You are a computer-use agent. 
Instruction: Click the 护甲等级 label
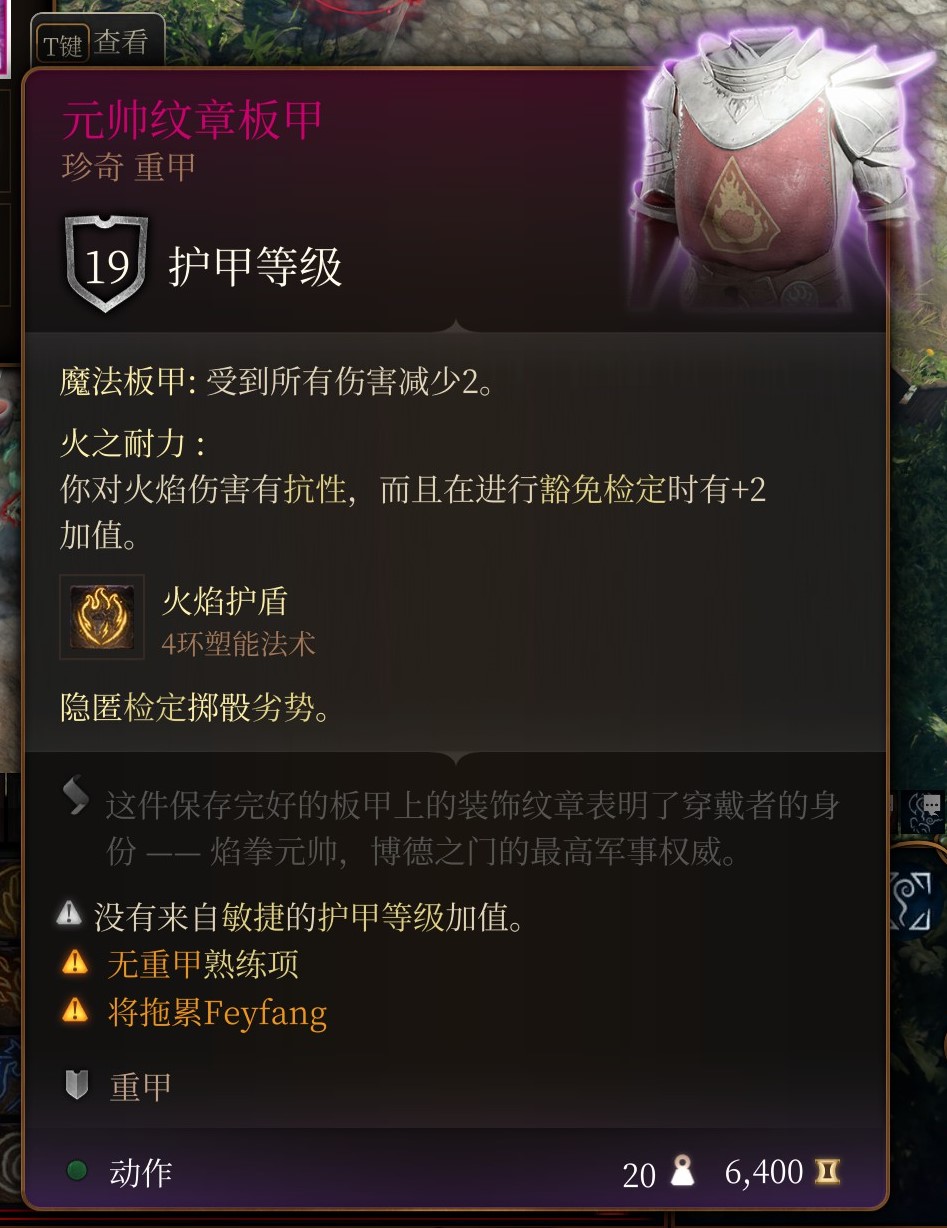coord(256,267)
